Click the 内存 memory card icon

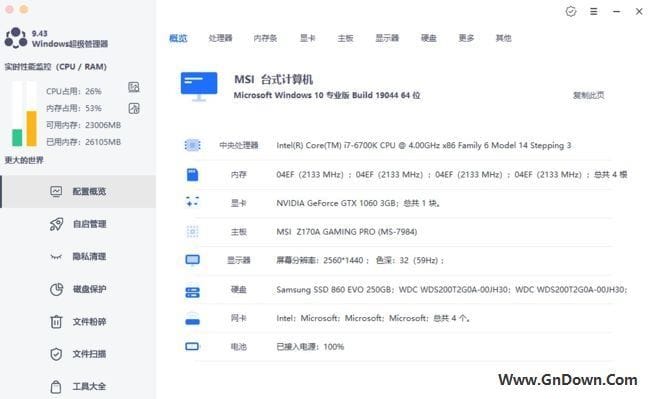[192, 175]
